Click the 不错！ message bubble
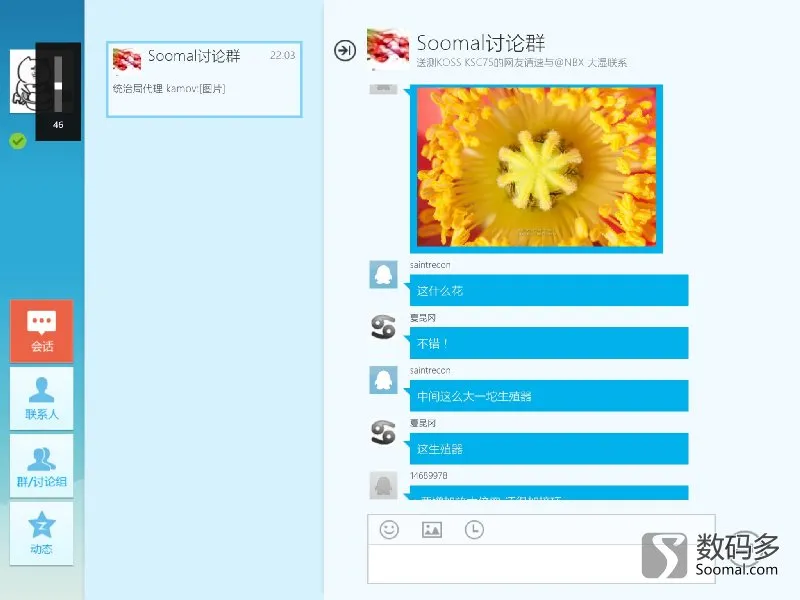Screen dimensions: 800x600 coord(549,343)
